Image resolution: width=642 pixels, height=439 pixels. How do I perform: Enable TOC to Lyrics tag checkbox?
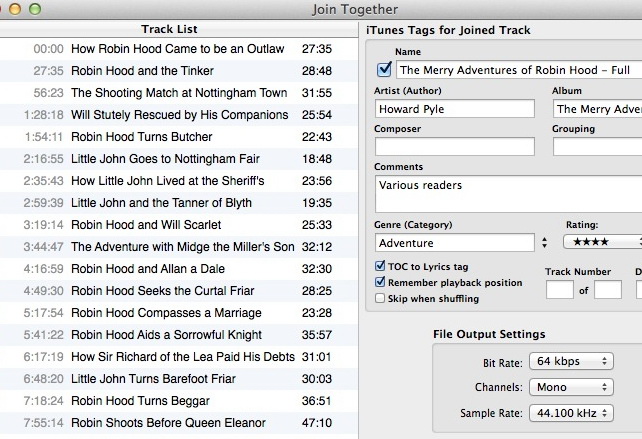[380, 267]
